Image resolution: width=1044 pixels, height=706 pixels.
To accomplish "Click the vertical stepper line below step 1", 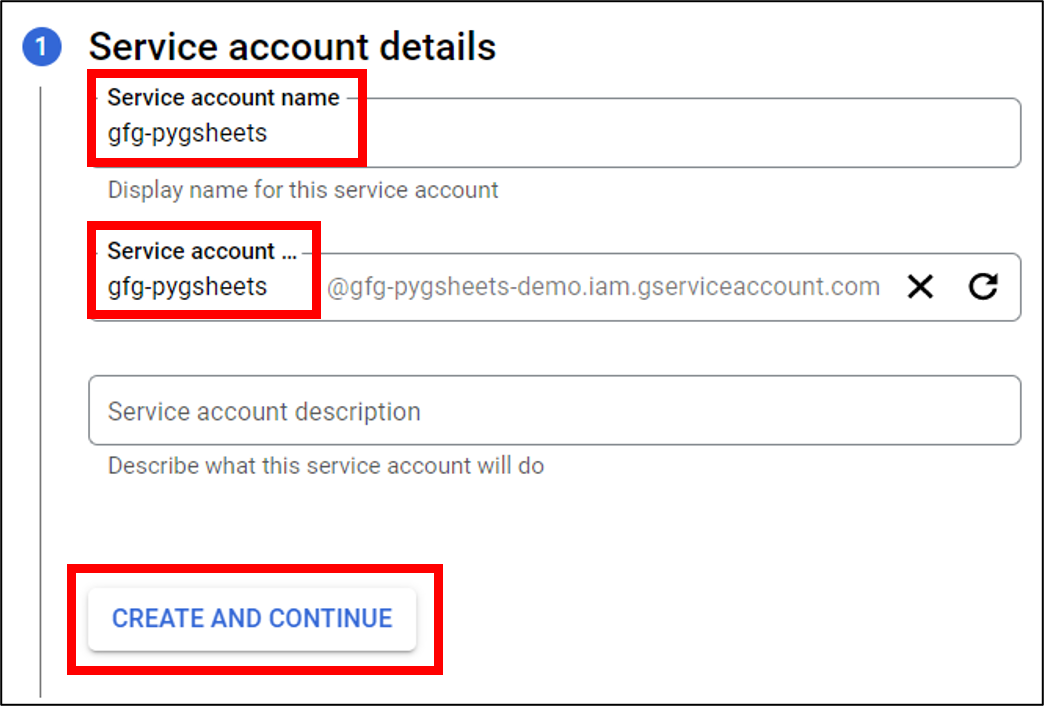I will (x=41, y=400).
